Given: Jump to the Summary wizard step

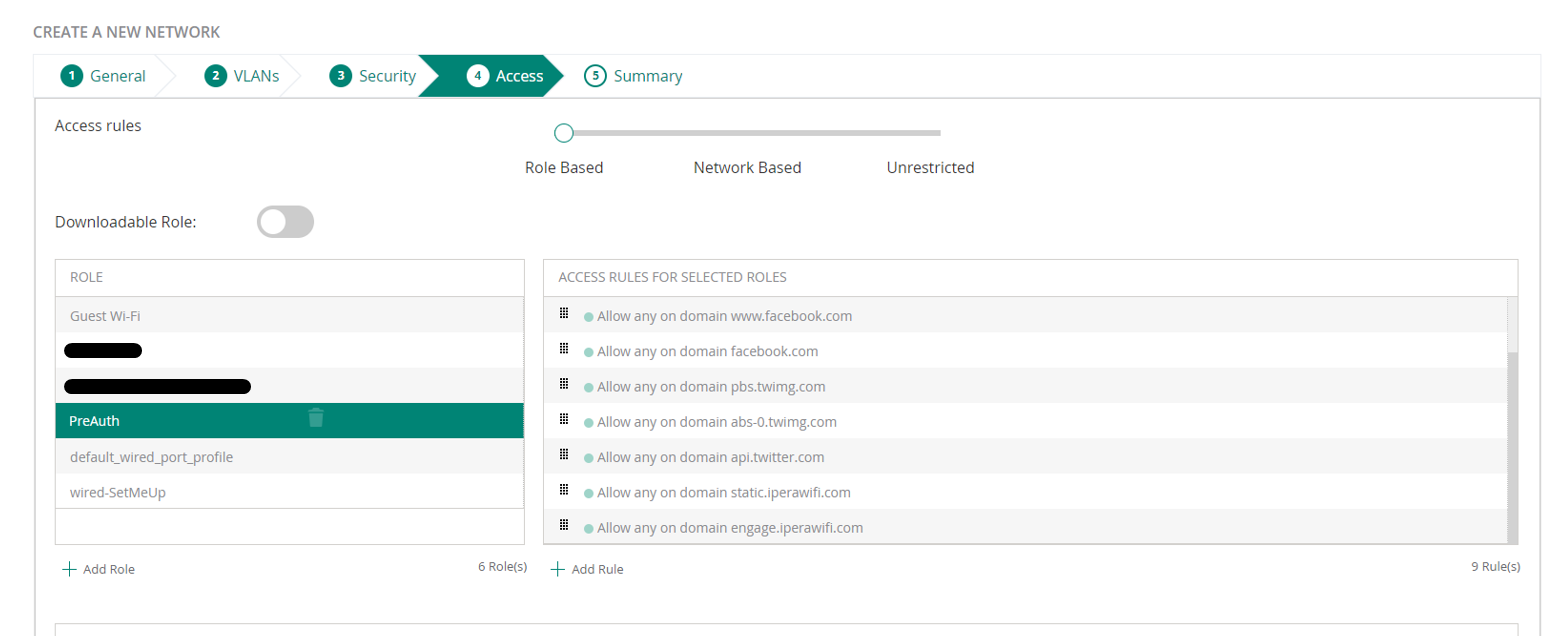Looking at the screenshot, I should pos(633,76).
